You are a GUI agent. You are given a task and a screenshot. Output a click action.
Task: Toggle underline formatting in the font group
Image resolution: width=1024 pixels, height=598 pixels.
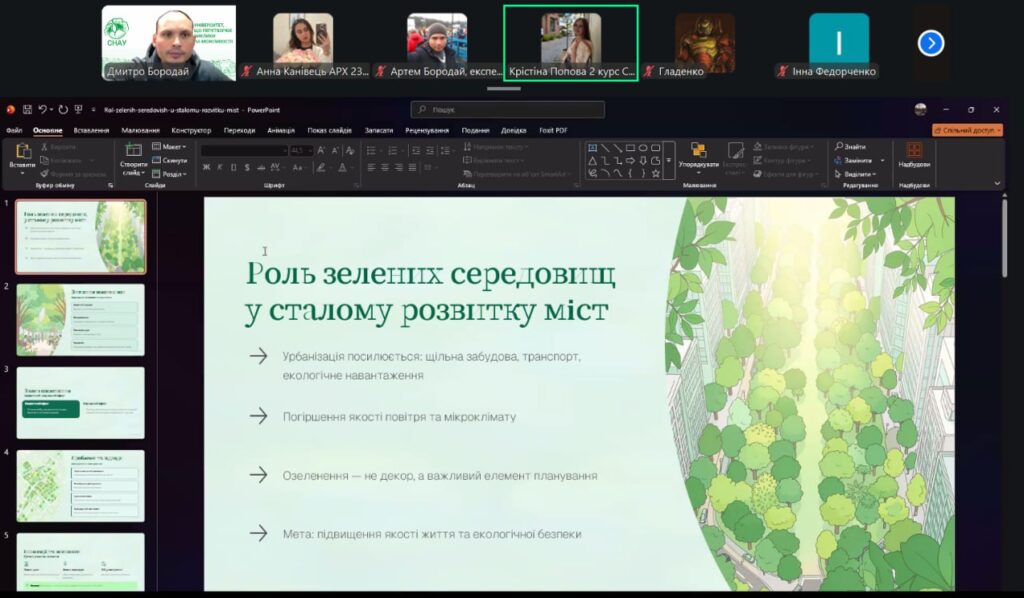[234, 167]
